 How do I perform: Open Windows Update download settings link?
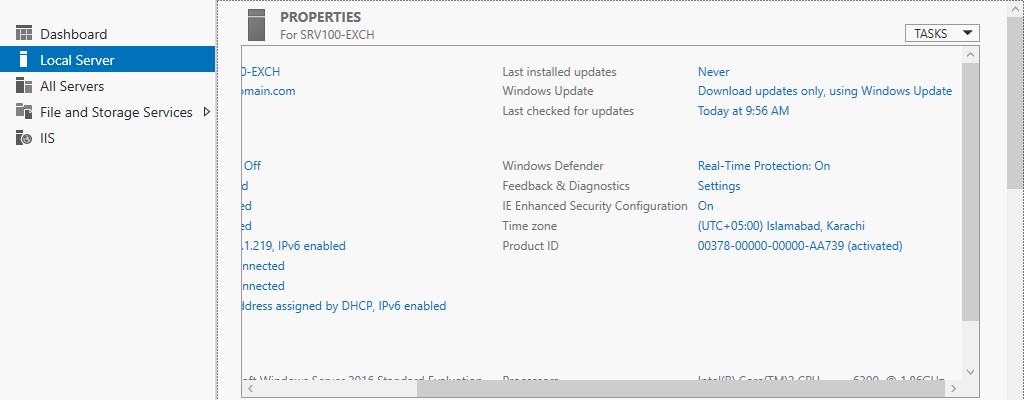tap(824, 91)
